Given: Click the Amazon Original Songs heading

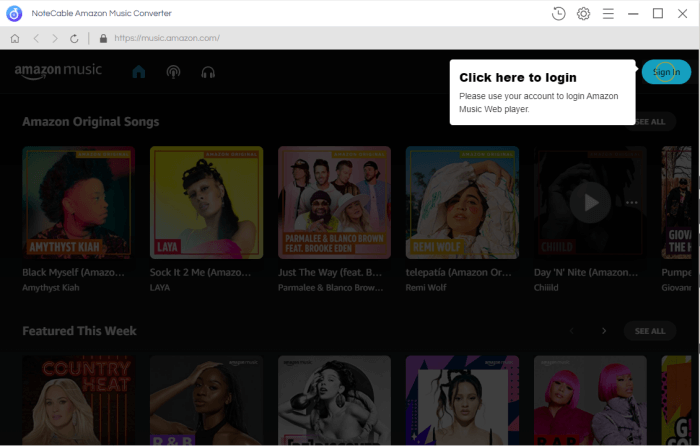Looking at the screenshot, I should point(91,121).
